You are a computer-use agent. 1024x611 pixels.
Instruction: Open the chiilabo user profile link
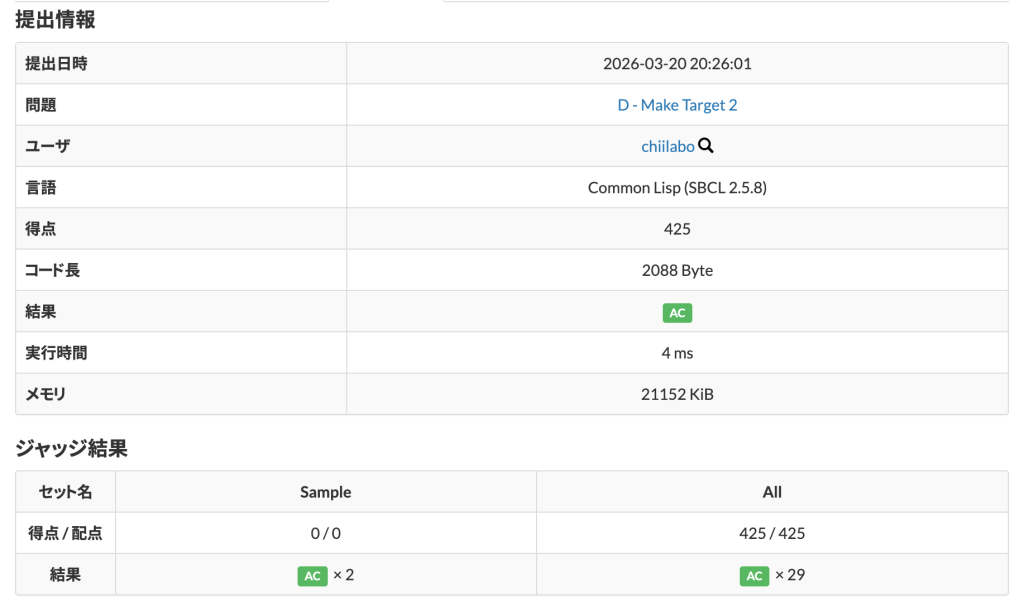click(x=667, y=146)
